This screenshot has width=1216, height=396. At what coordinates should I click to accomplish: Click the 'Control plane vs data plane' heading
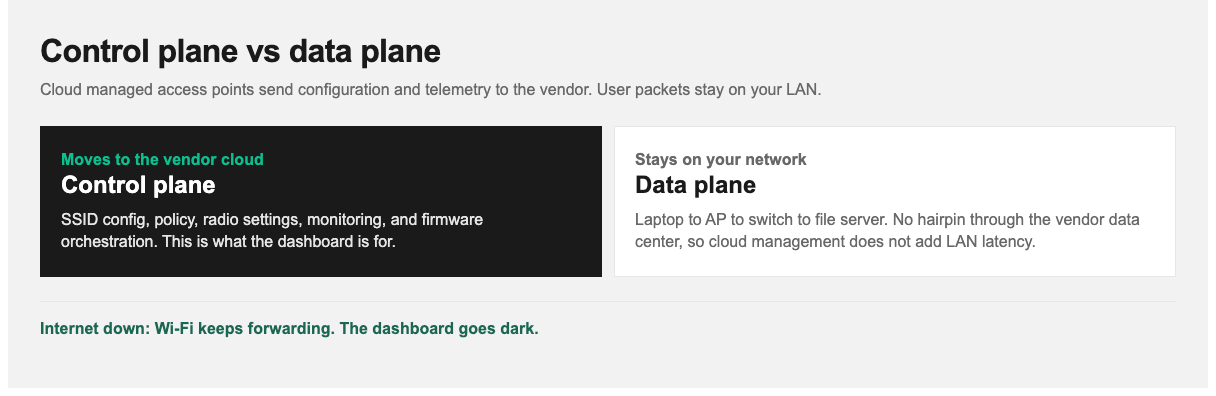pos(240,52)
